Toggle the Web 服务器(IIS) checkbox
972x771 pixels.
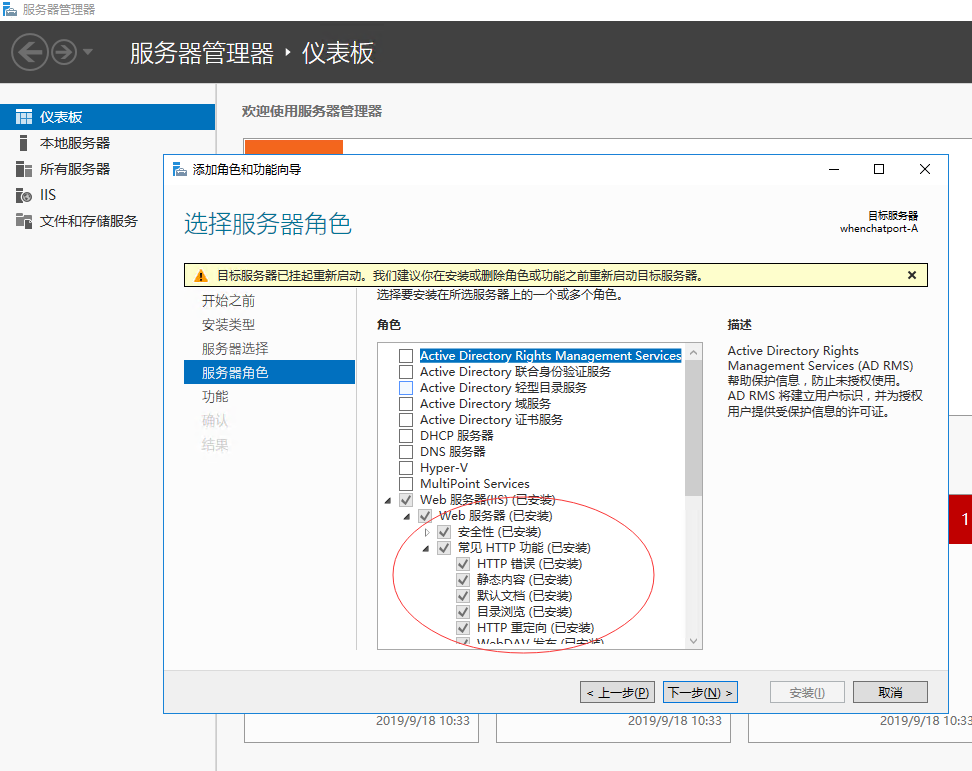[406, 500]
